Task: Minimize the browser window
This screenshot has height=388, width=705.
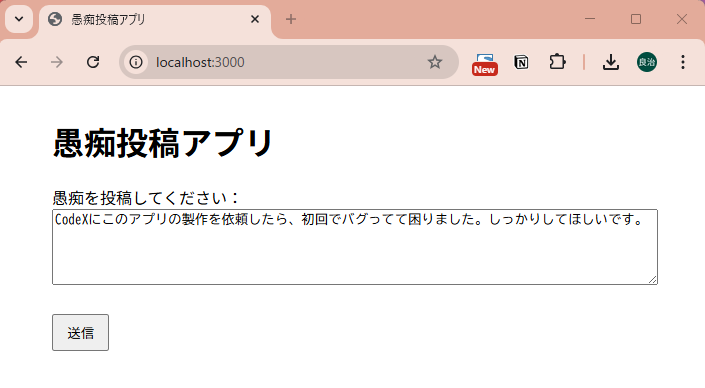Action: click(590, 19)
